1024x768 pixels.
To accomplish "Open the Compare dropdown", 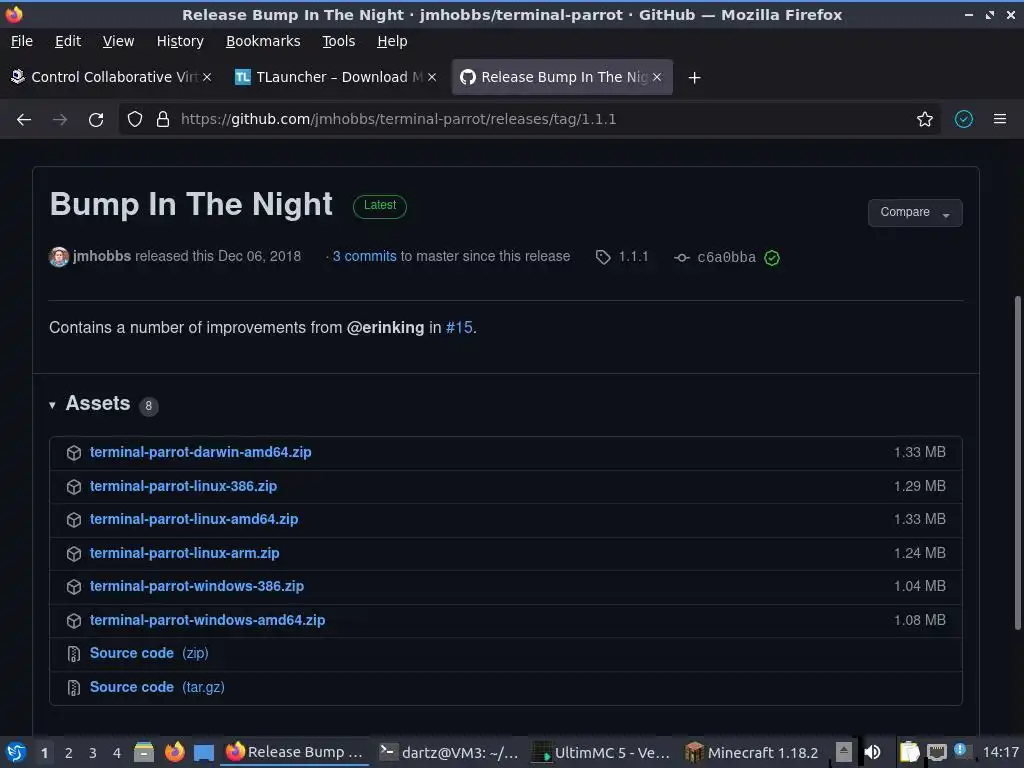I will click(x=915, y=213).
